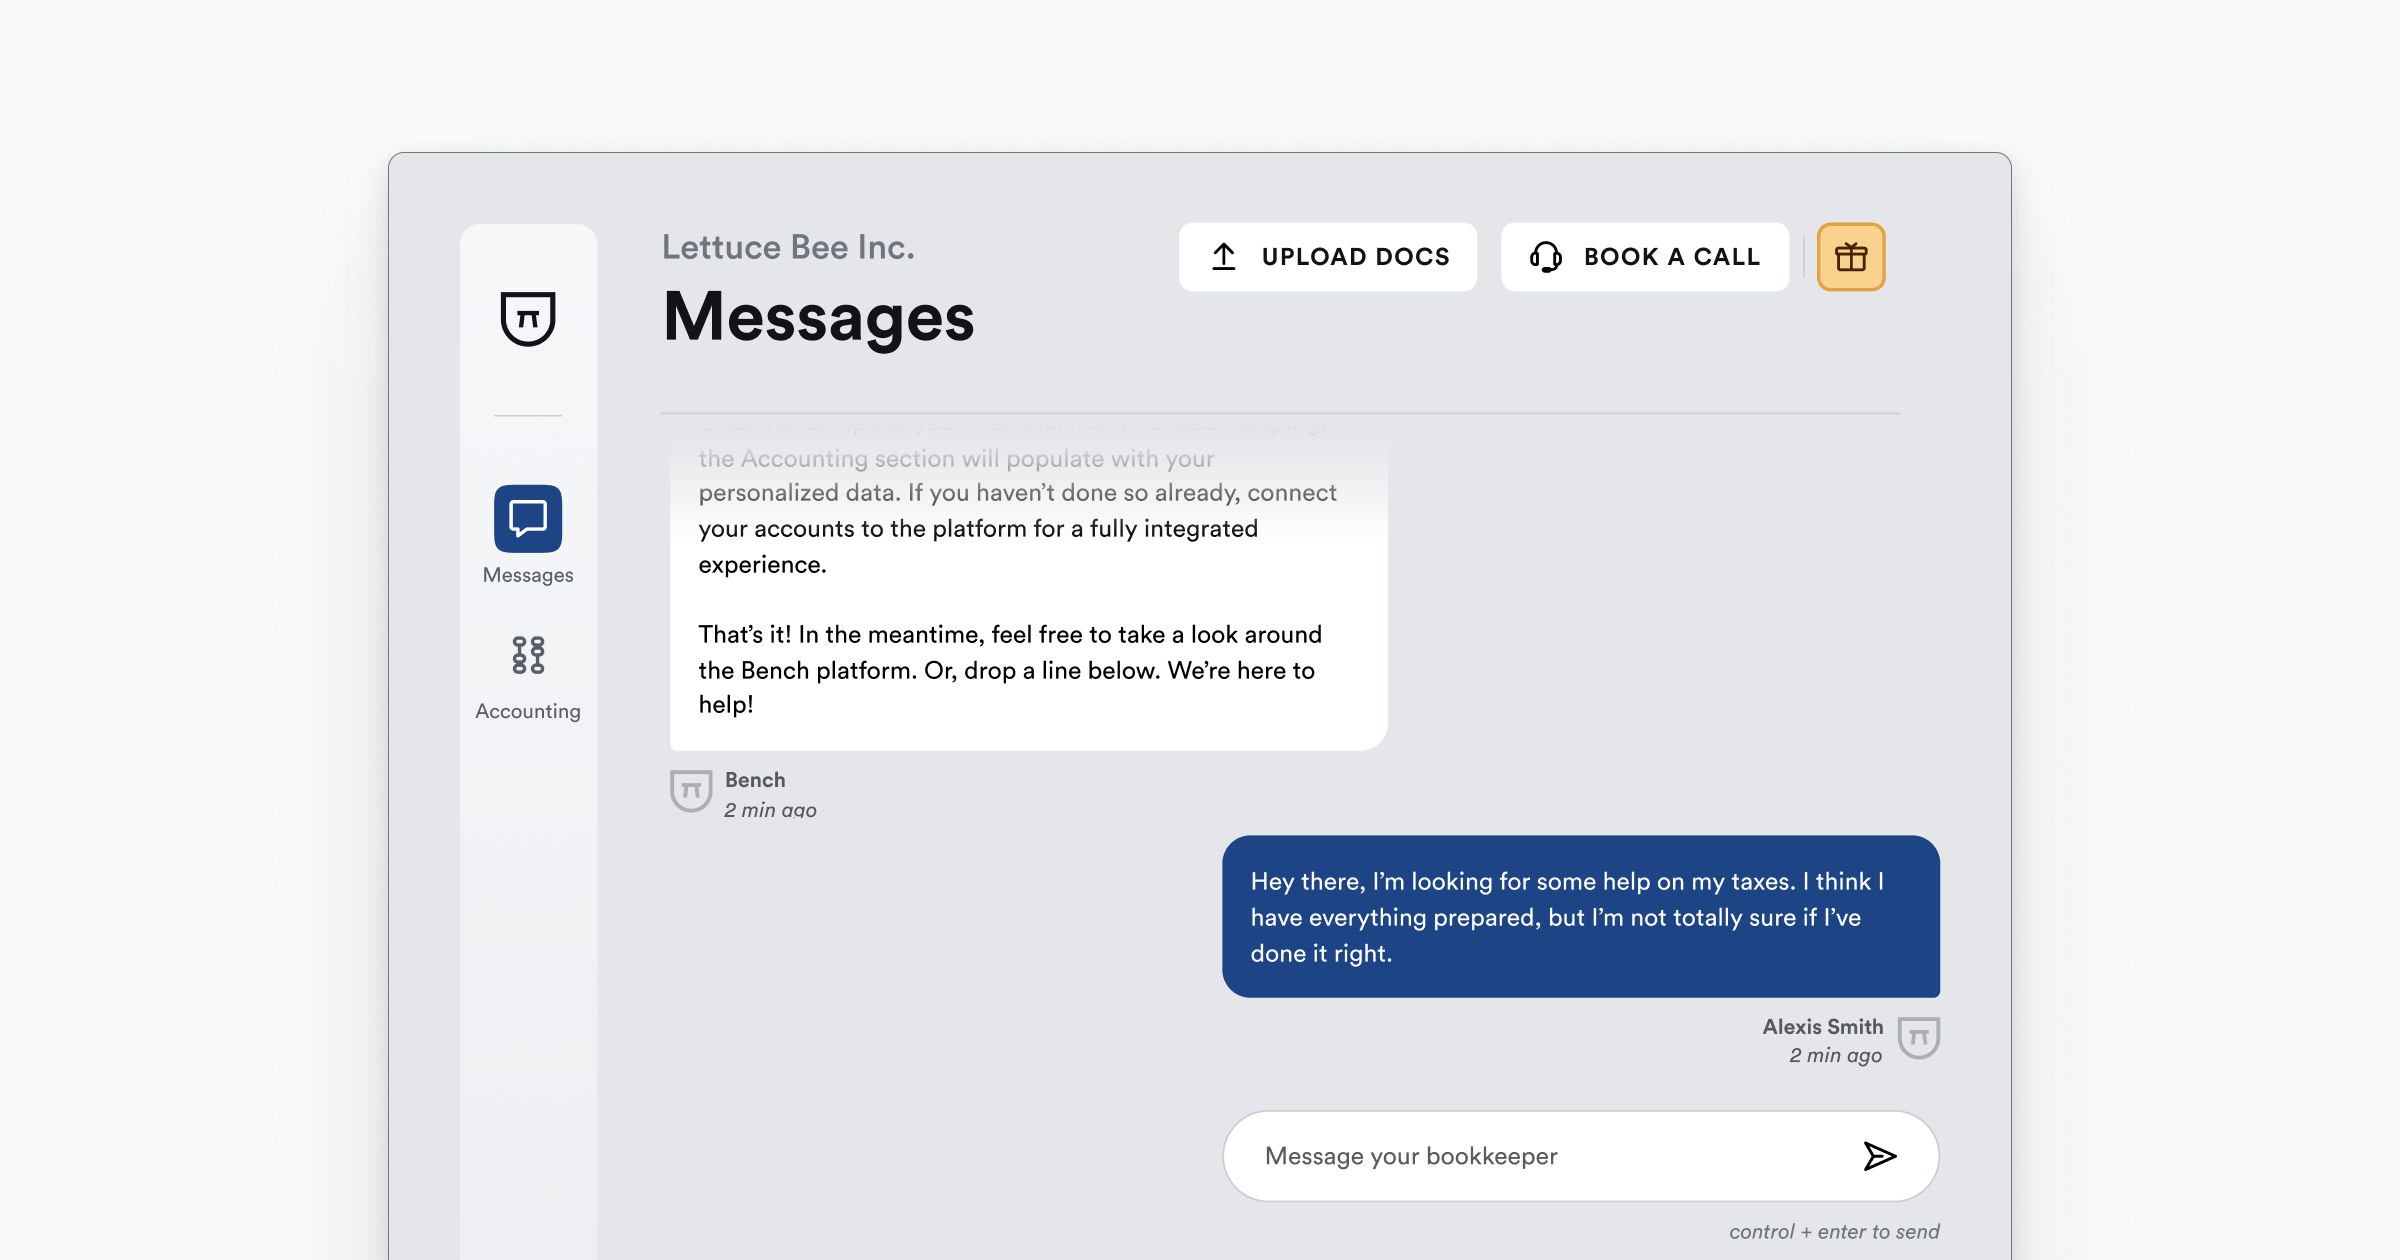
Task: Click the Book a Call button
Action: 1644,257
